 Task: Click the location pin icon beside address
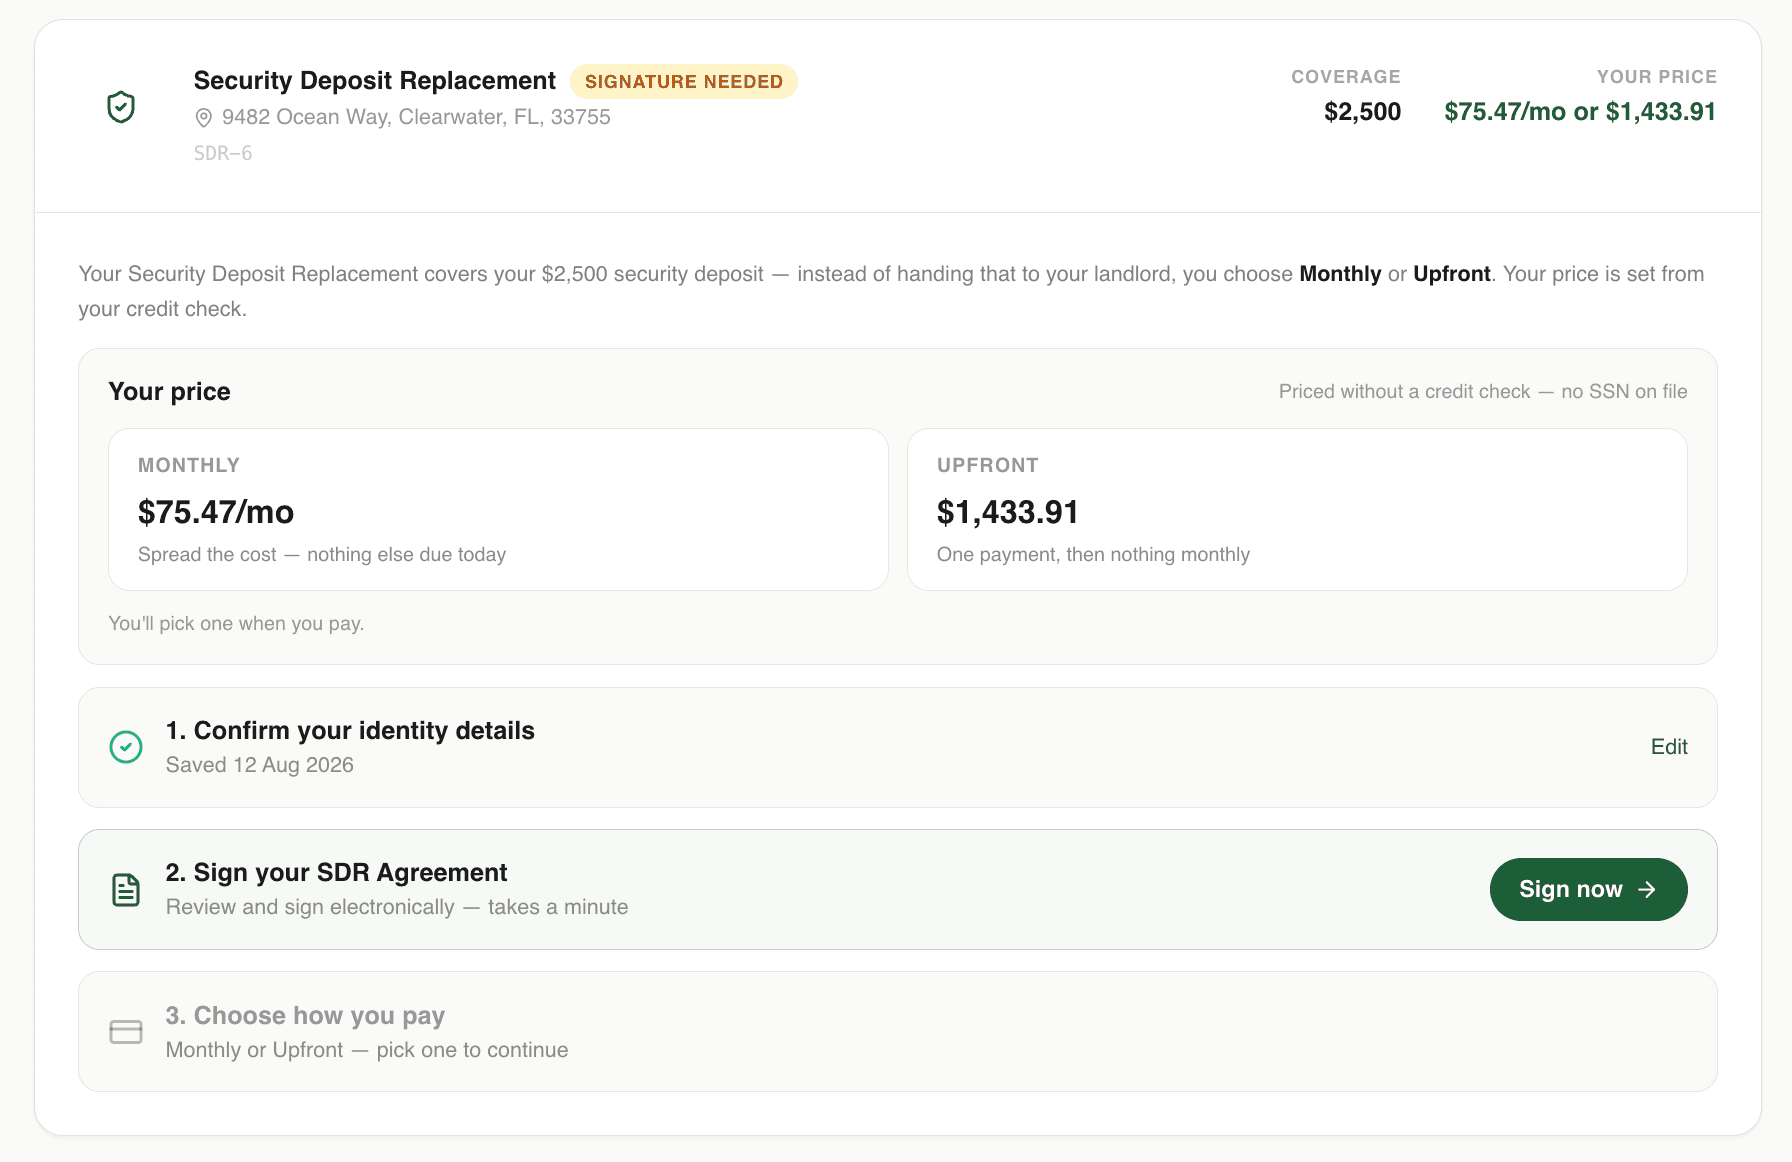(203, 118)
